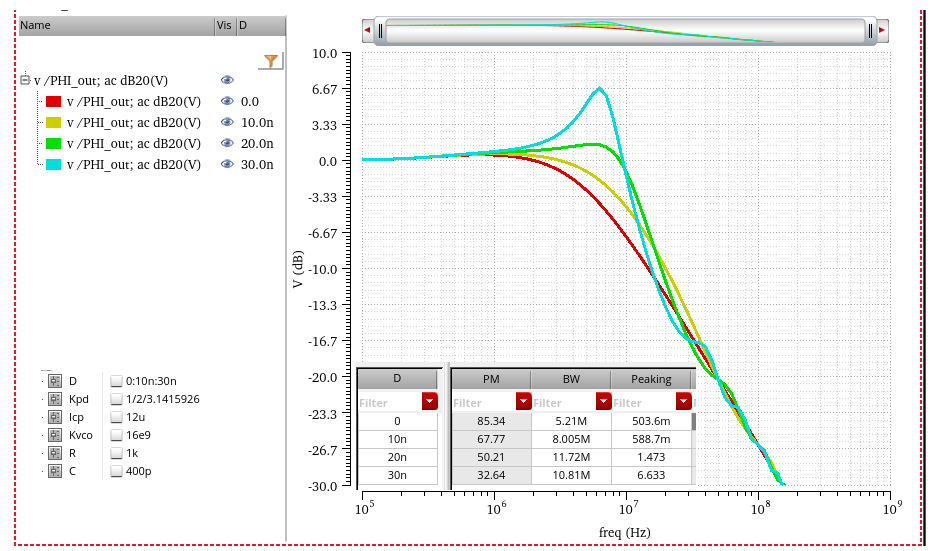The image size is (936, 551).
Task: Toggle checkbox for Icp value 12u
Action: [x=116, y=417]
